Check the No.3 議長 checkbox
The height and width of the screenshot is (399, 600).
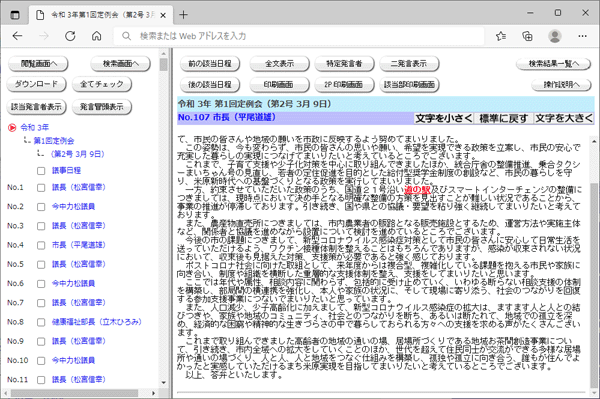click(x=41, y=226)
